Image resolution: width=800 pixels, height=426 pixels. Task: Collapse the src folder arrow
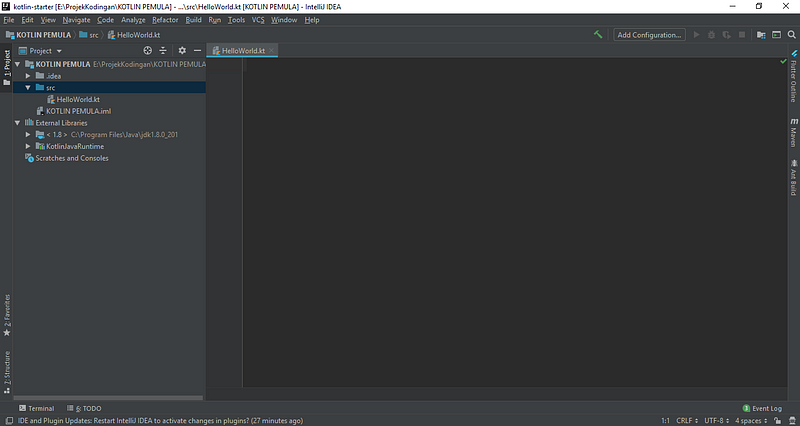coord(28,88)
